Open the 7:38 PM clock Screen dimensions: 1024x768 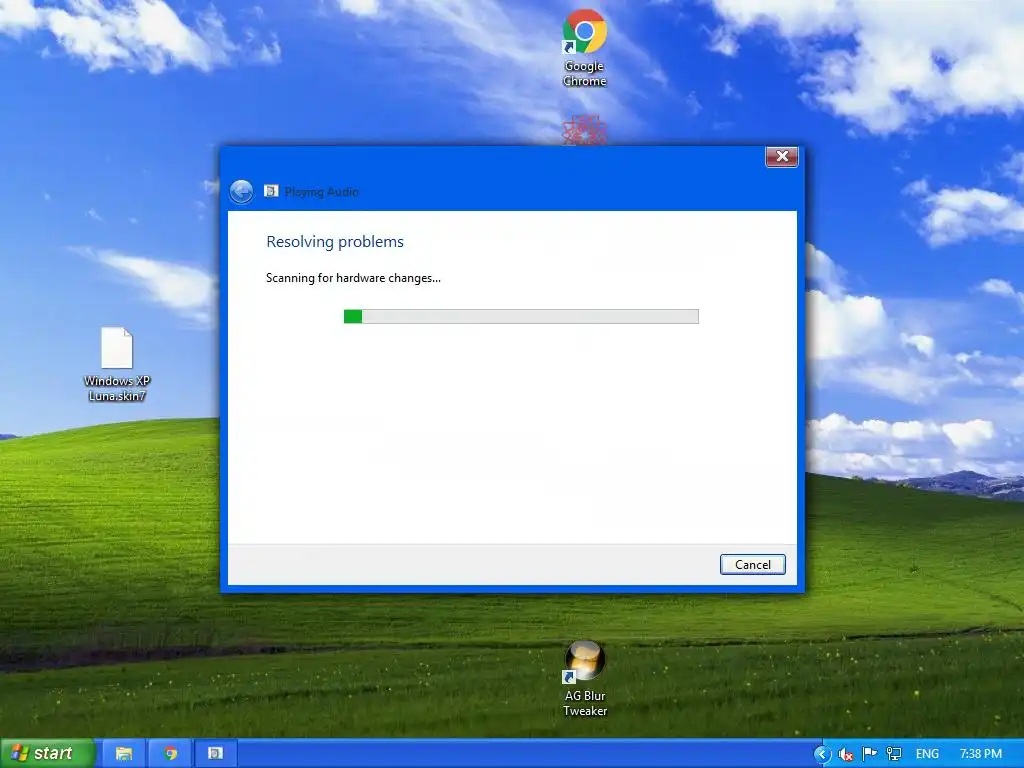(980, 754)
